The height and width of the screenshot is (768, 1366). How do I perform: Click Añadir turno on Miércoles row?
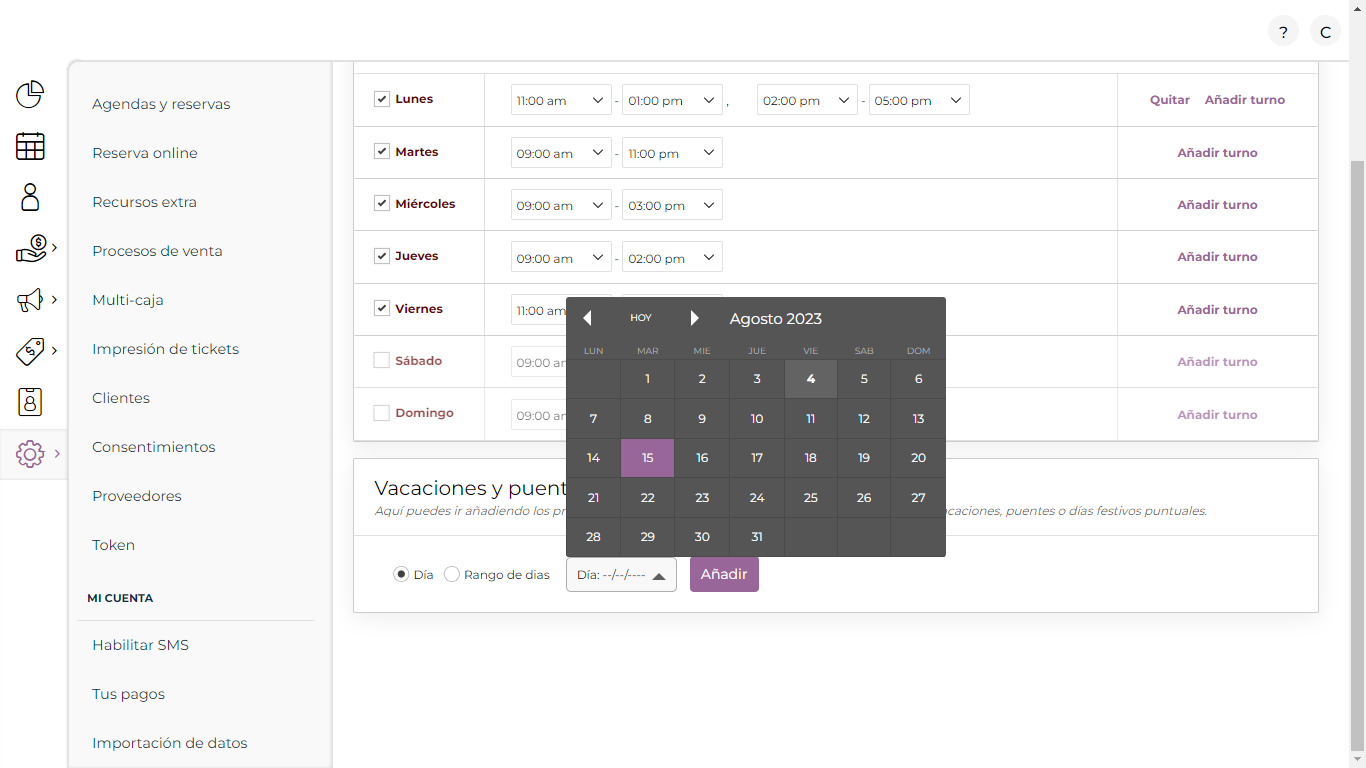[x=1217, y=205]
